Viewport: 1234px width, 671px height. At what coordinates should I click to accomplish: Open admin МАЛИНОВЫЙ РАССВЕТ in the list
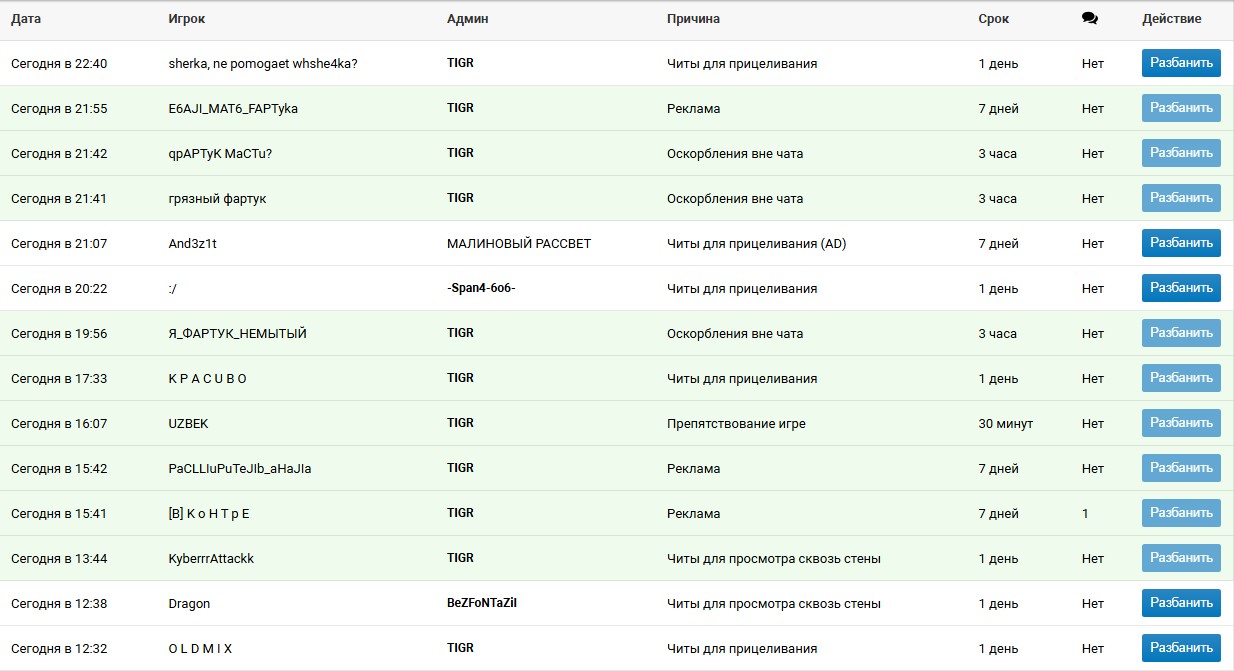point(518,243)
